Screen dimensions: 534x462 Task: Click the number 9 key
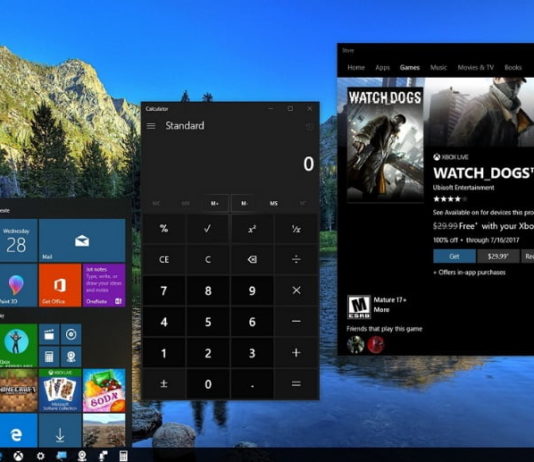pos(252,290)
